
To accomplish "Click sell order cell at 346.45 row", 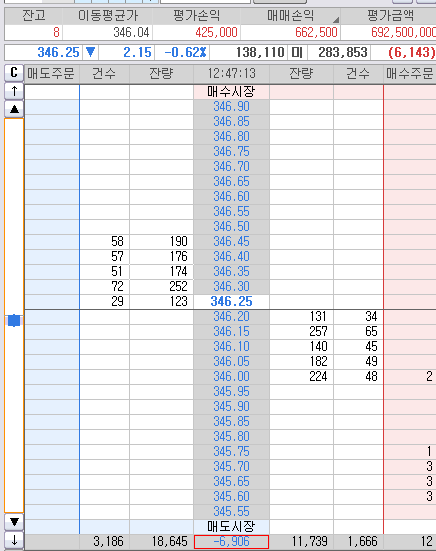I will click(x=52, y=241).
